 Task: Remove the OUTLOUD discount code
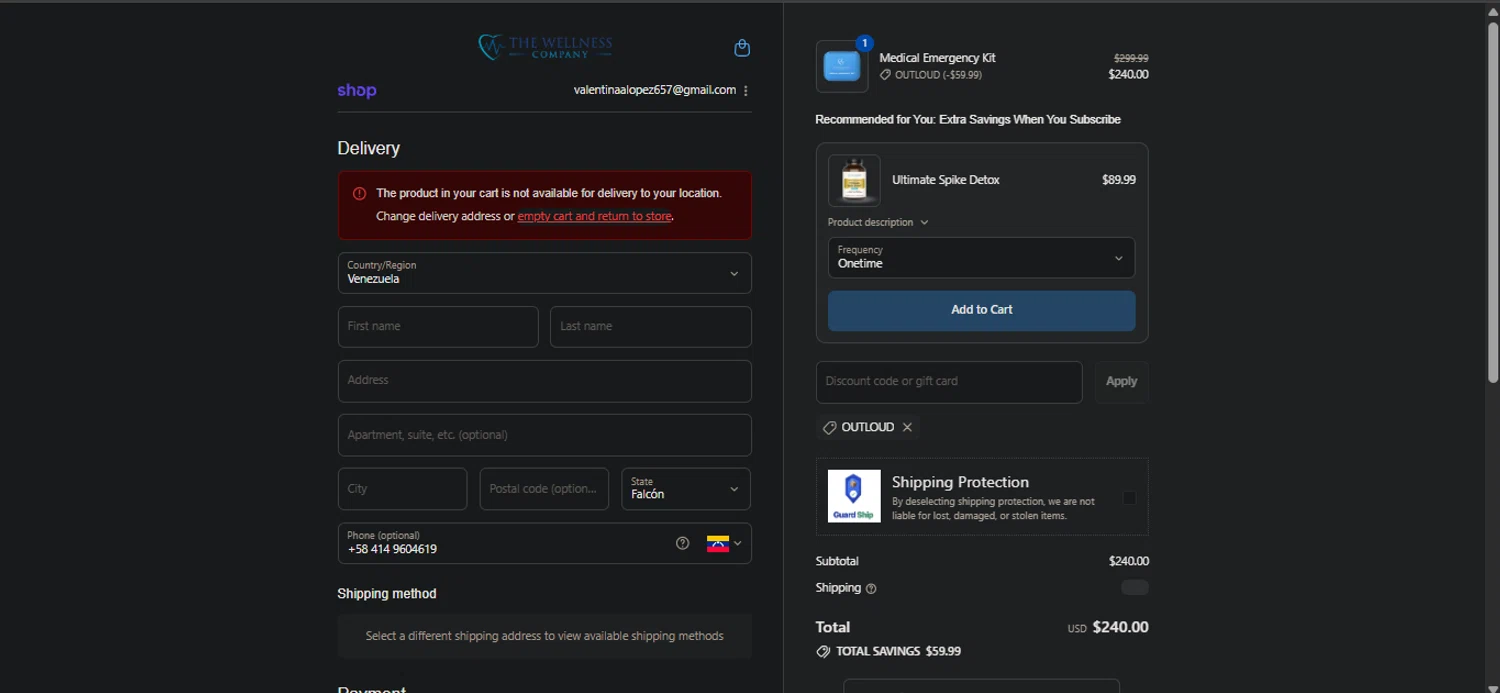coord(907,427)
